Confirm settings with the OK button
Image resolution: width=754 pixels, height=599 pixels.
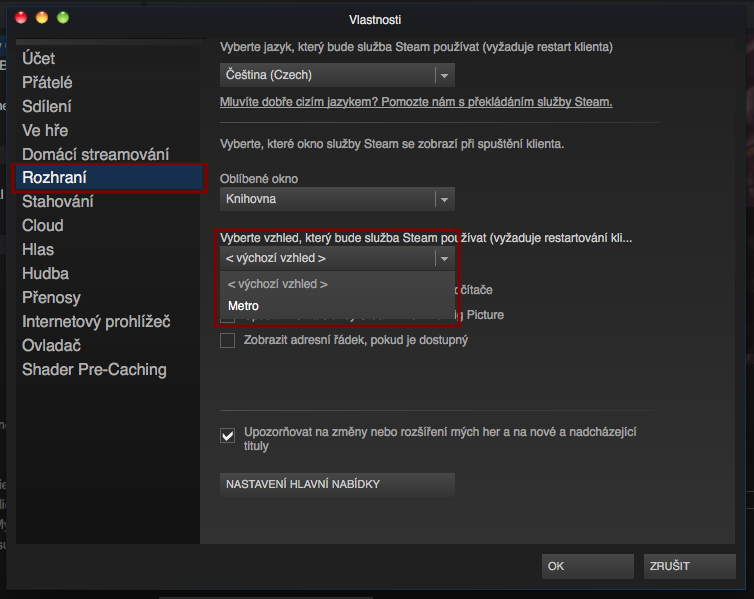(588, 566)
